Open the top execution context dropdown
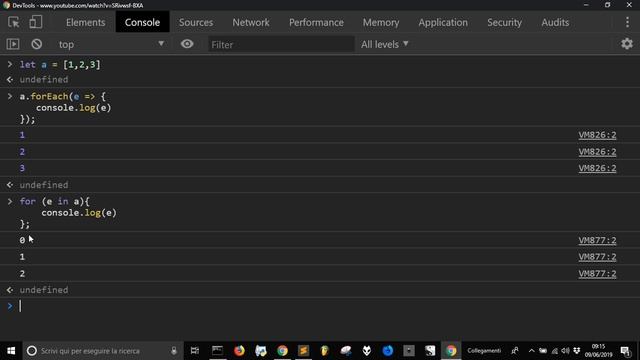The image size is (640, 360). click(111, 44)
